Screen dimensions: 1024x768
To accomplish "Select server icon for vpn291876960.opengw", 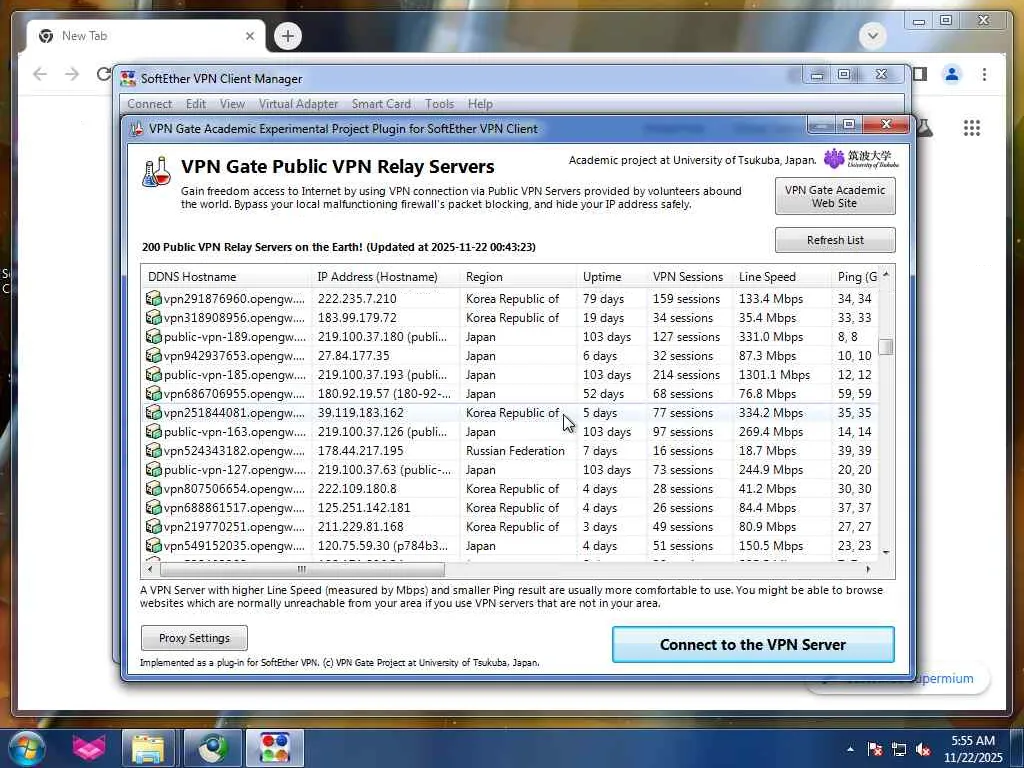I will (x=153, y=298).
